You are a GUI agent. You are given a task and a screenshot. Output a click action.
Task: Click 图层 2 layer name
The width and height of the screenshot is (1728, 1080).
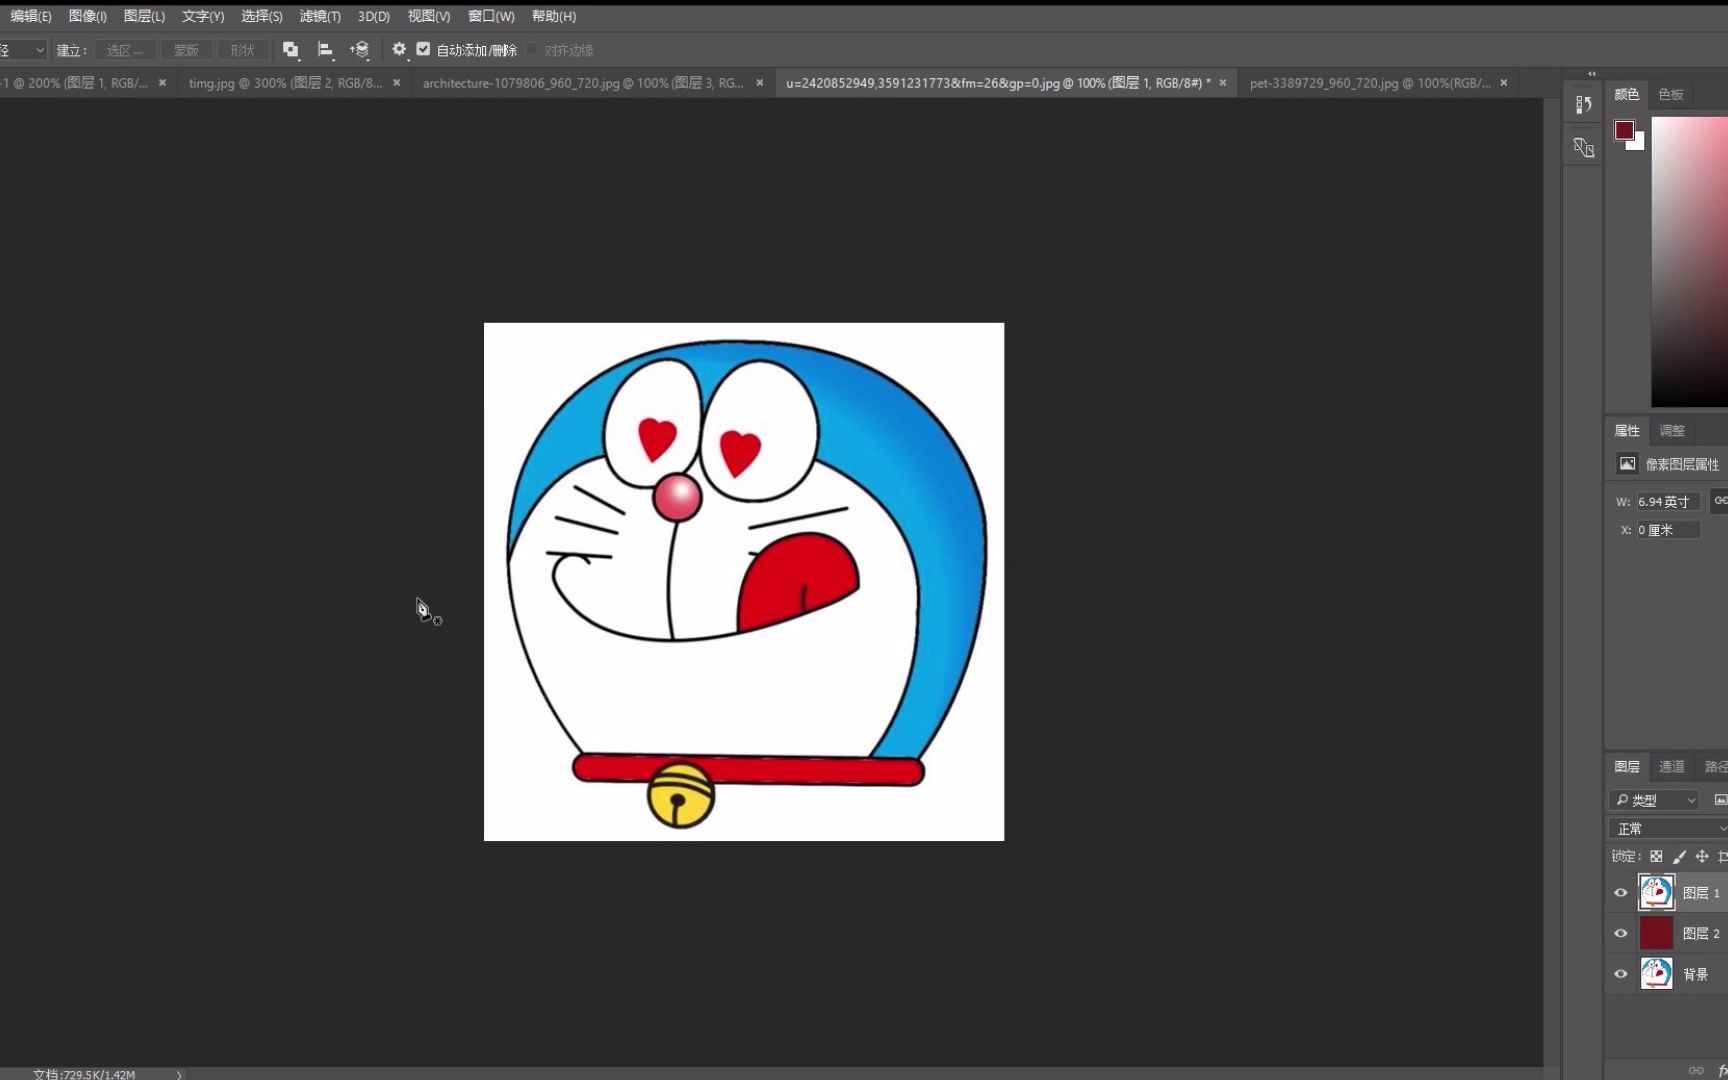click(x=1701, y=933)
